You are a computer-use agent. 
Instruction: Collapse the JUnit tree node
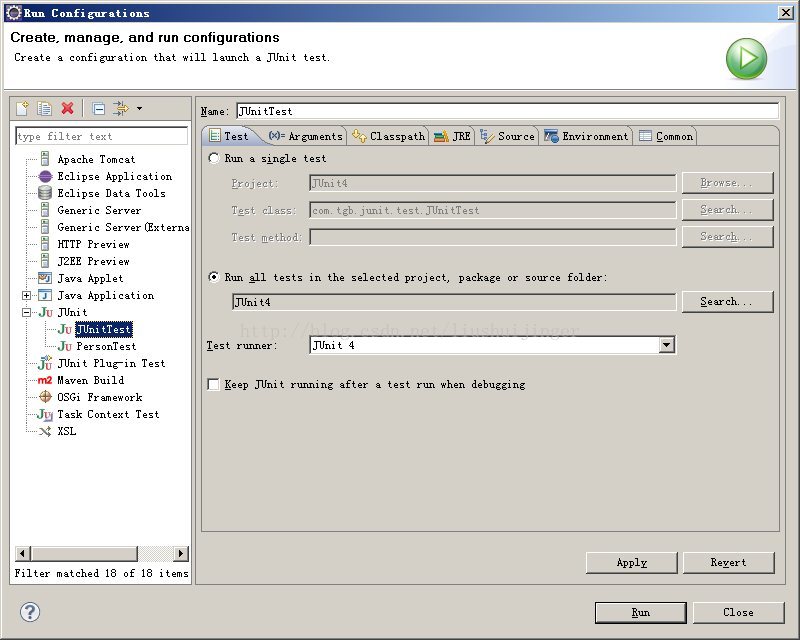coord(27,312)
